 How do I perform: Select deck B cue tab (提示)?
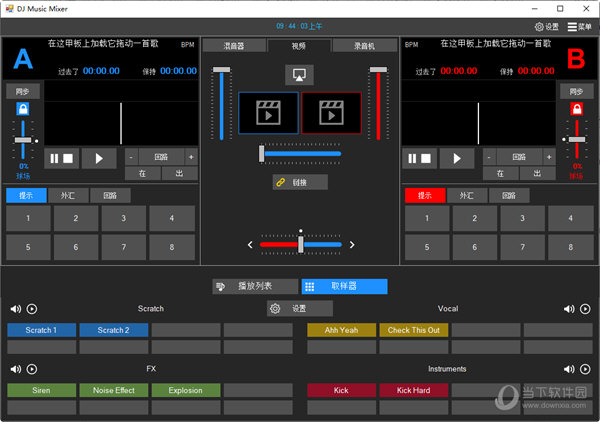click(x=425, y=196)
